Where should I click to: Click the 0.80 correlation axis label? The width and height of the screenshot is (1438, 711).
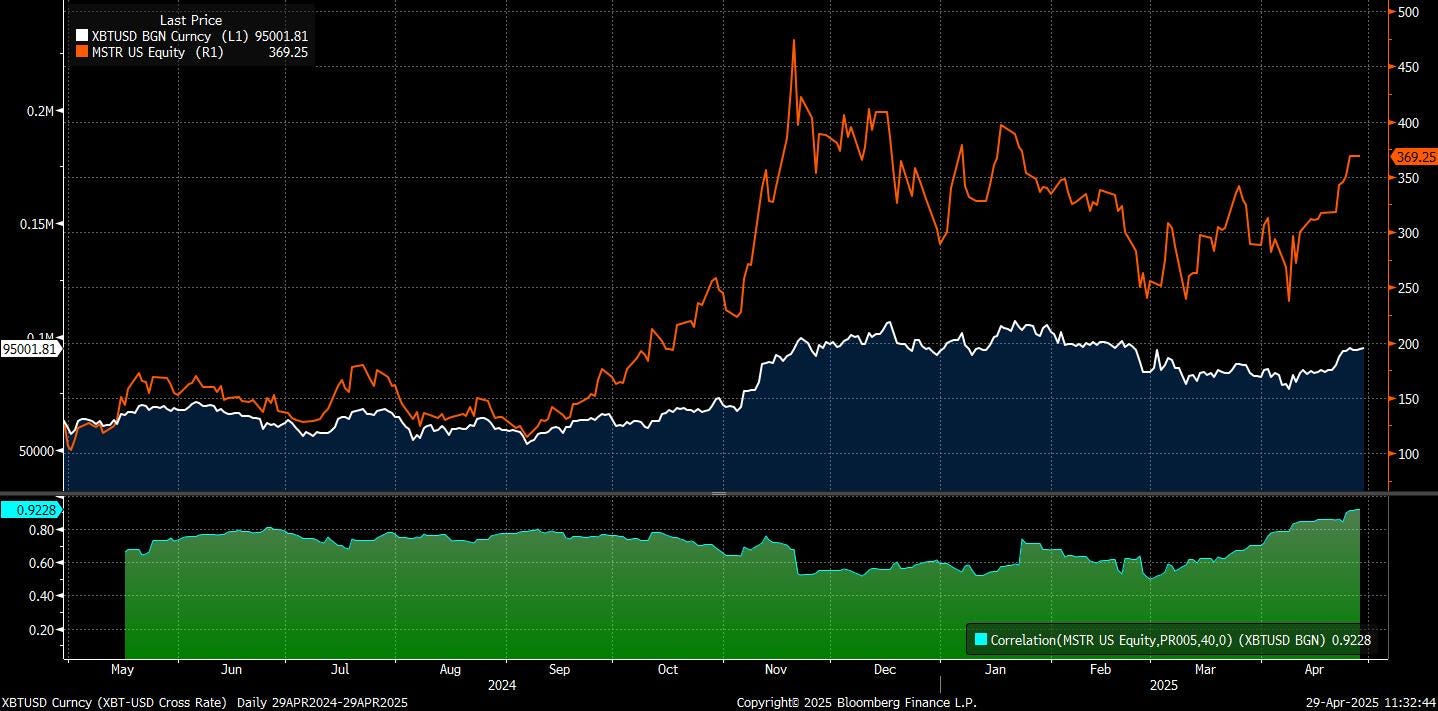41,530
